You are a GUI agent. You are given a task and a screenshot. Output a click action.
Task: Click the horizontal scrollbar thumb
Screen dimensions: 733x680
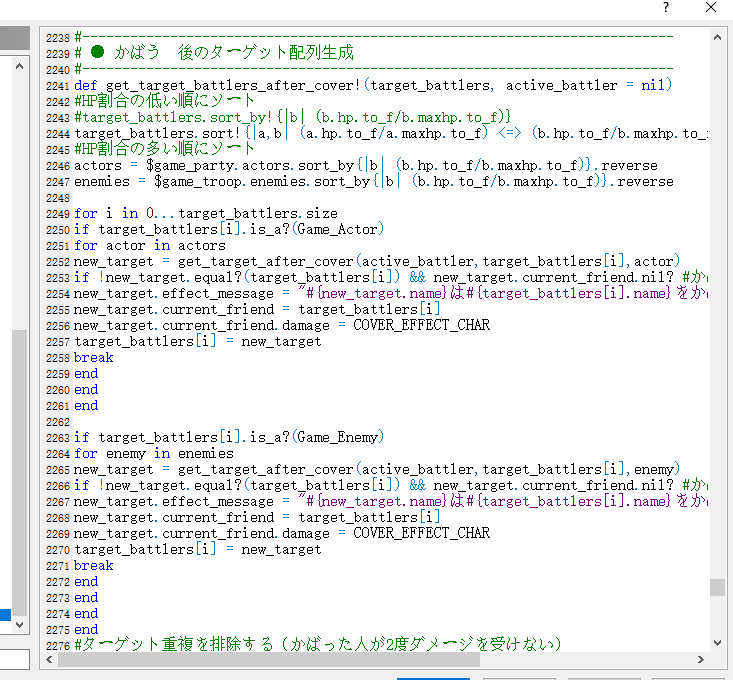coord(268,659)
